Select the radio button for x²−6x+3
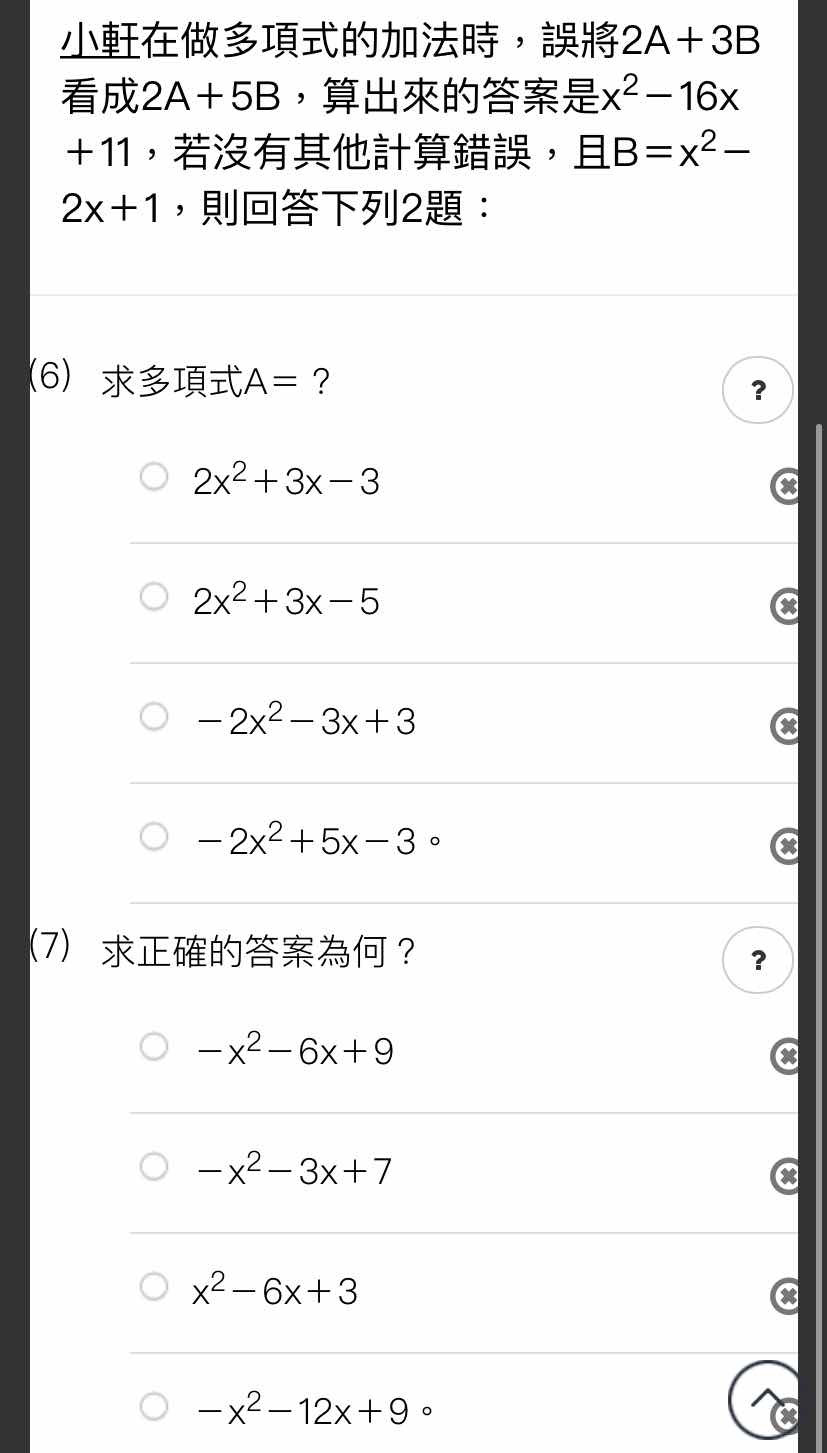The image size is (827, 1453). pyautogui.click(x=154, y=1286)
